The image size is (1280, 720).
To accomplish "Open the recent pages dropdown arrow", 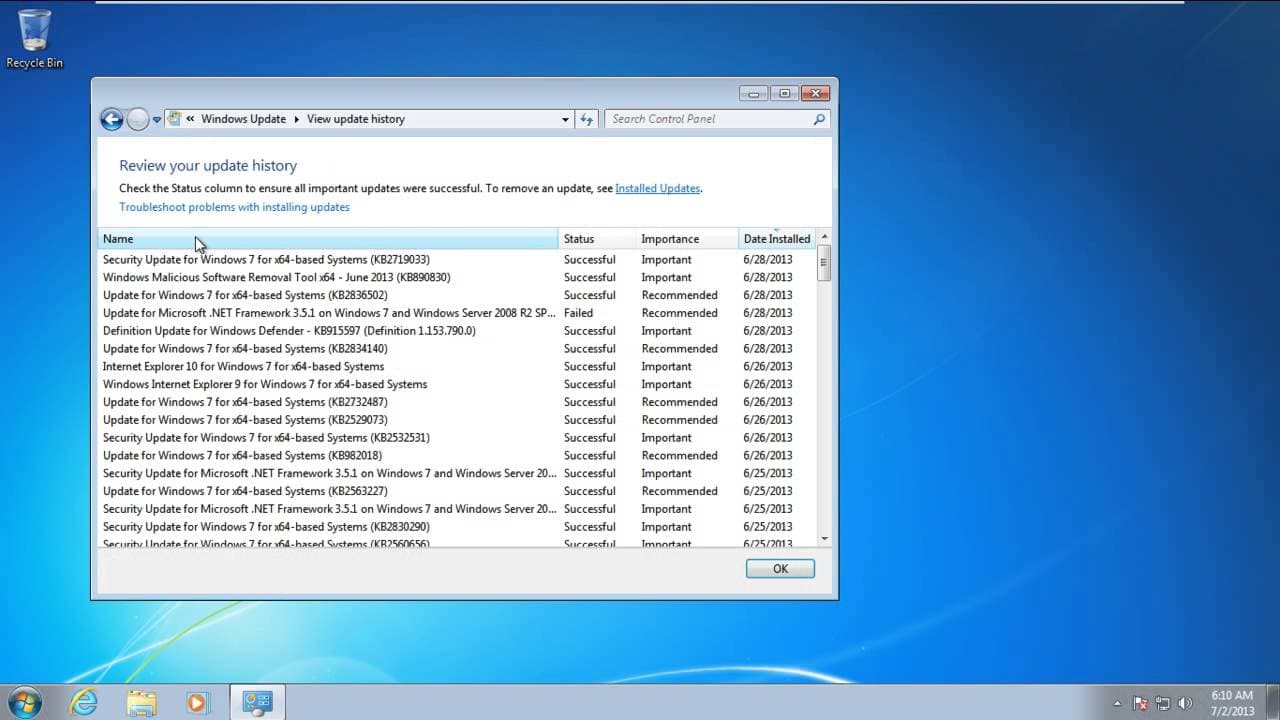I will click(x=157, y=119).
